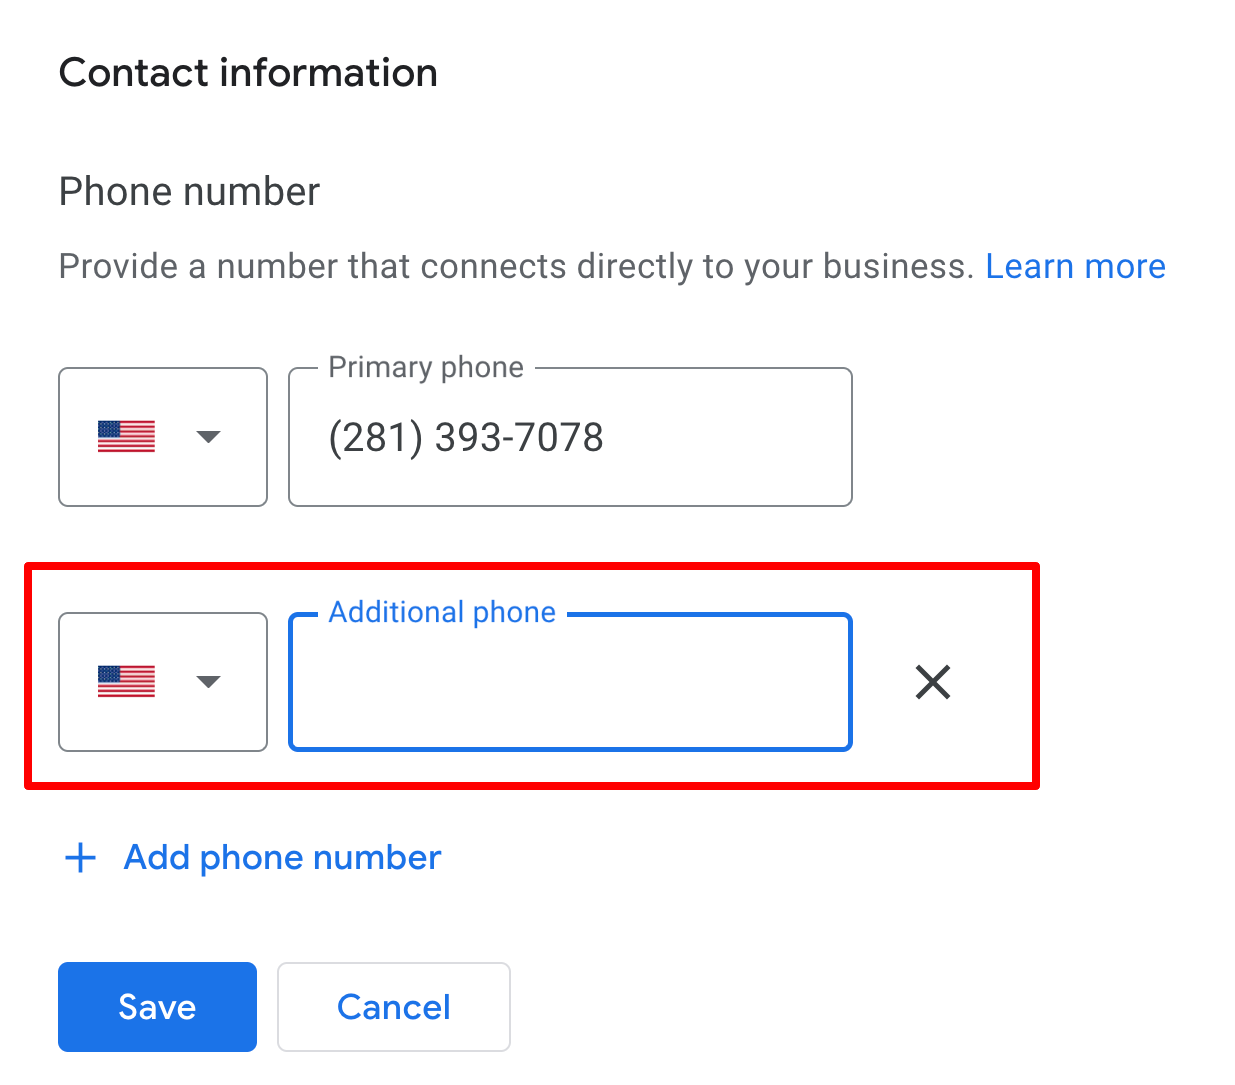Click the delete icon beside the empty phone field
Viewport: 1235px width, 1085px height.
pos(931,682)
